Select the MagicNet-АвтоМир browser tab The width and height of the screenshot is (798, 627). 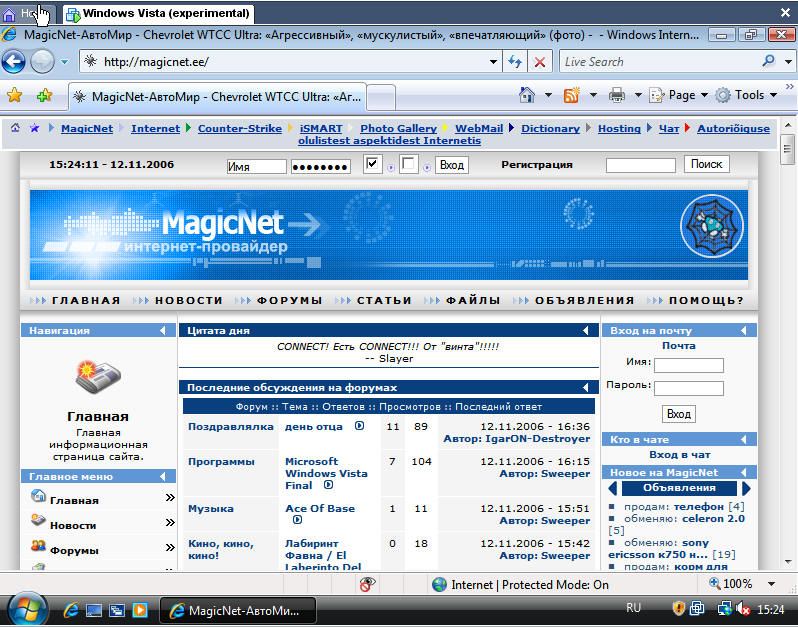[x=217, y=97]
